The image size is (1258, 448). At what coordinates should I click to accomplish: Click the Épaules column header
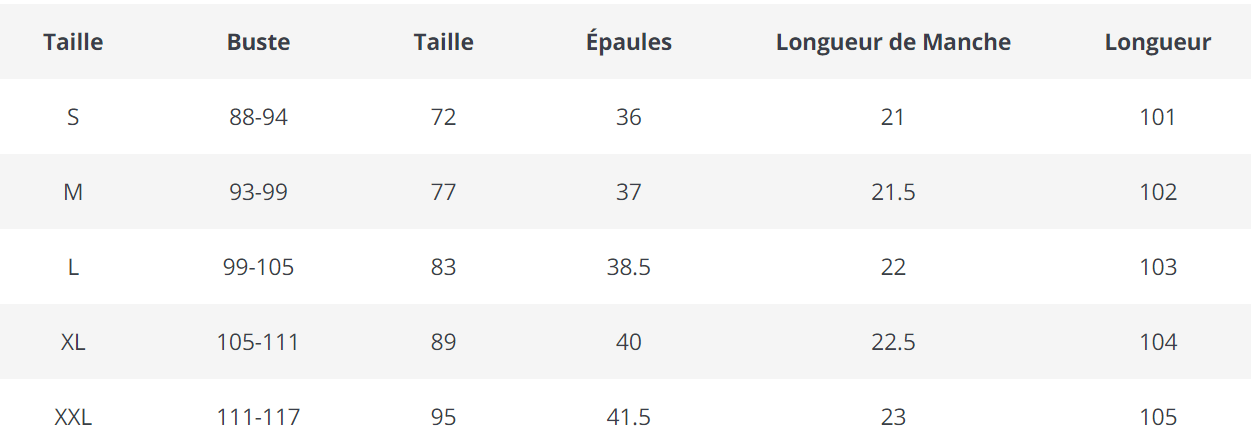[628, 42]
